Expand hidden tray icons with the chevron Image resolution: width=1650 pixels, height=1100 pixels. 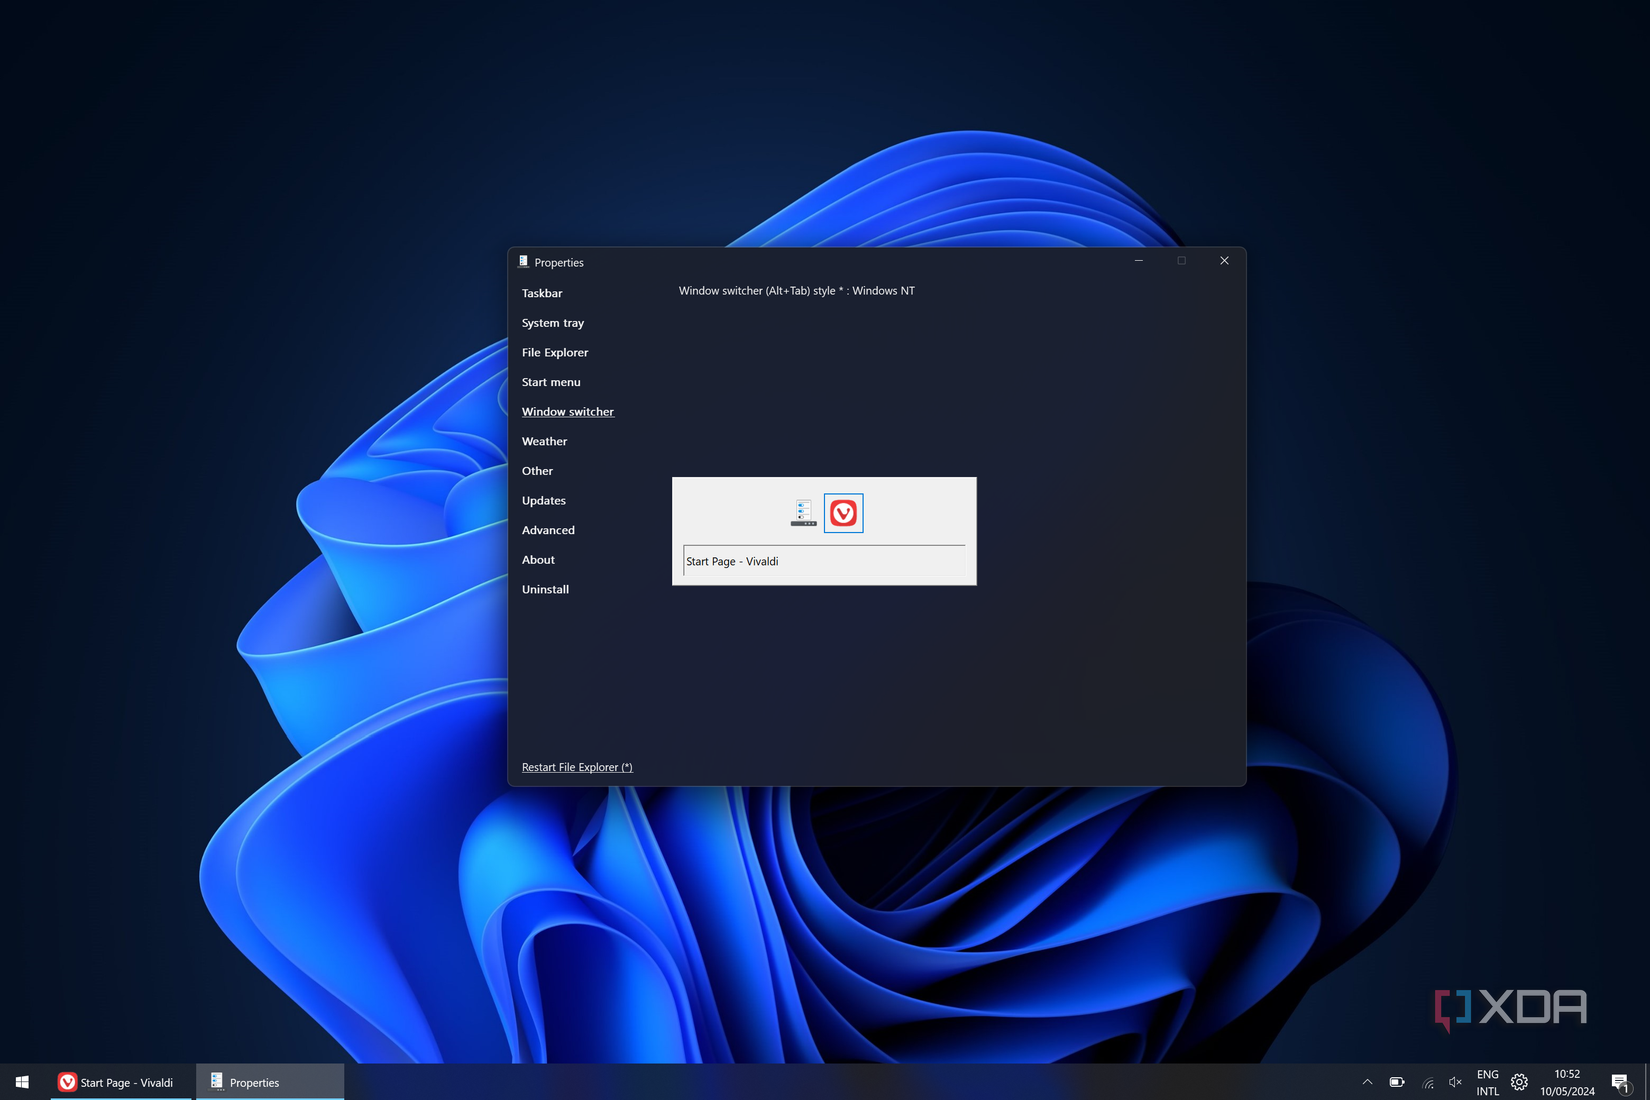coord(1367,1082)
